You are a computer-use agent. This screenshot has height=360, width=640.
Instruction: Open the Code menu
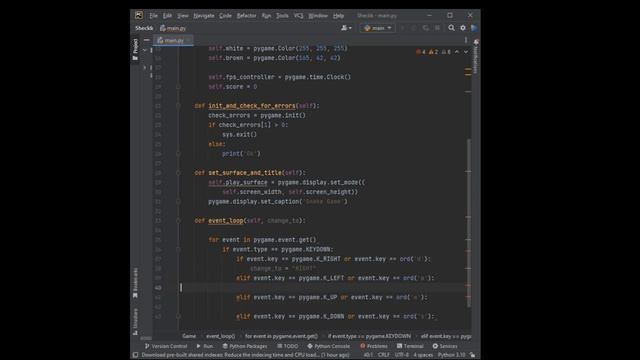[225, 16]
